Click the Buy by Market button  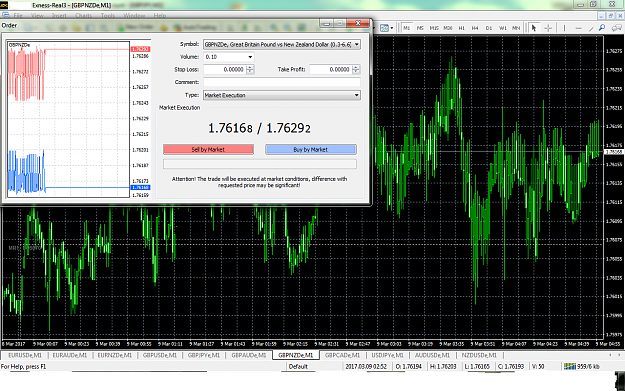tap(311, 149)
